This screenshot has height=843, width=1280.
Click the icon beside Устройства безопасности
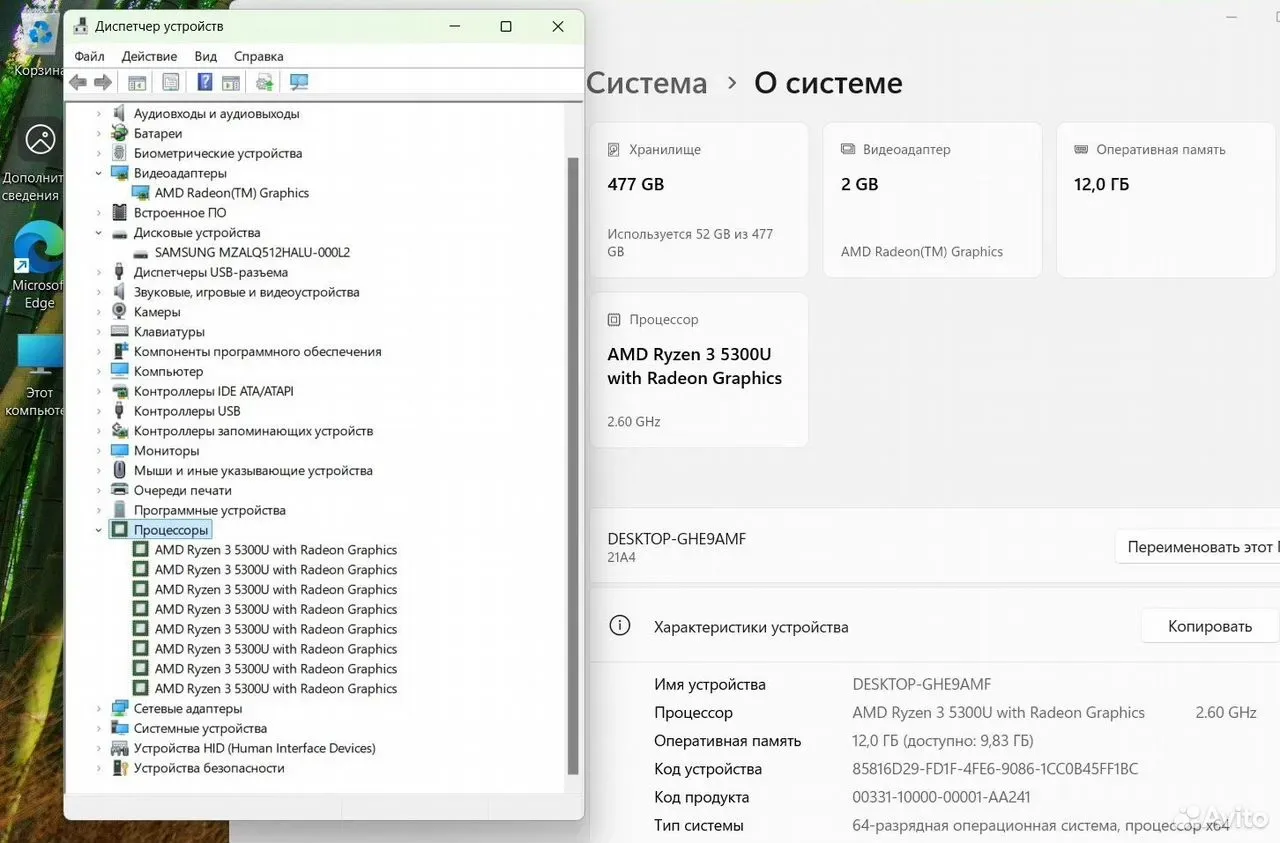pos(120,768)
